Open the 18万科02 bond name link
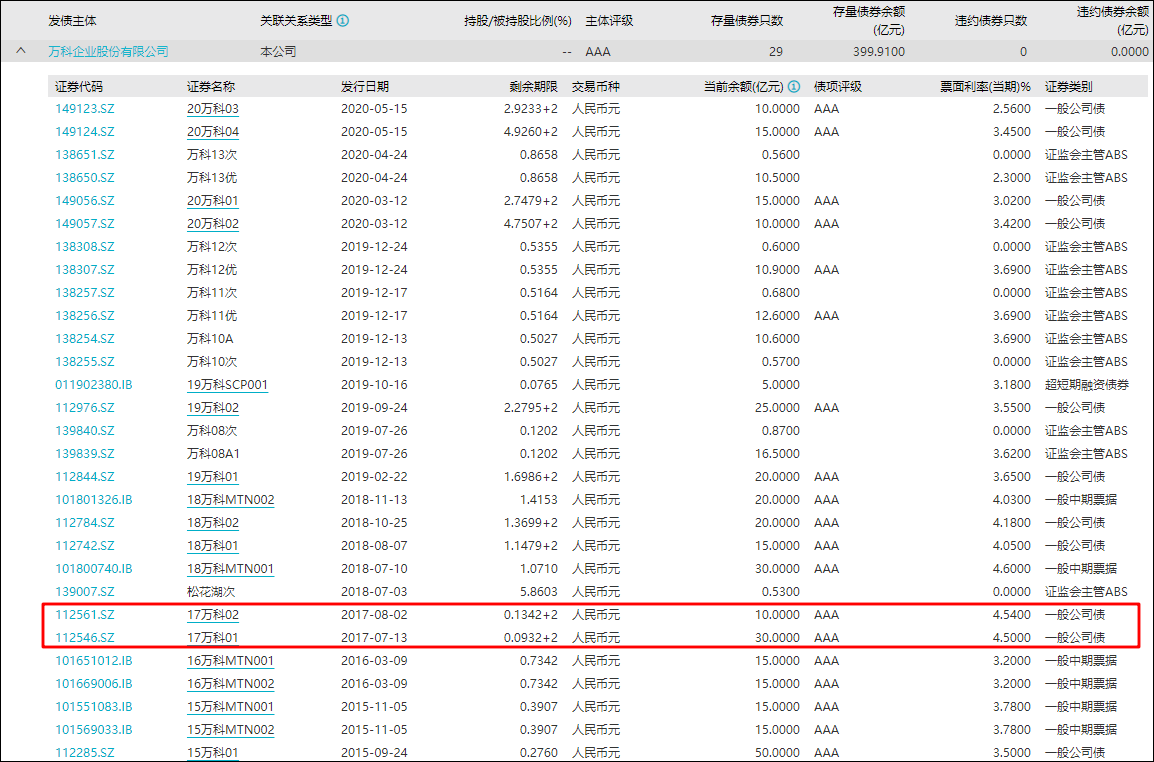The width and height of the screenshot is (1154, 762). [213, 523]
